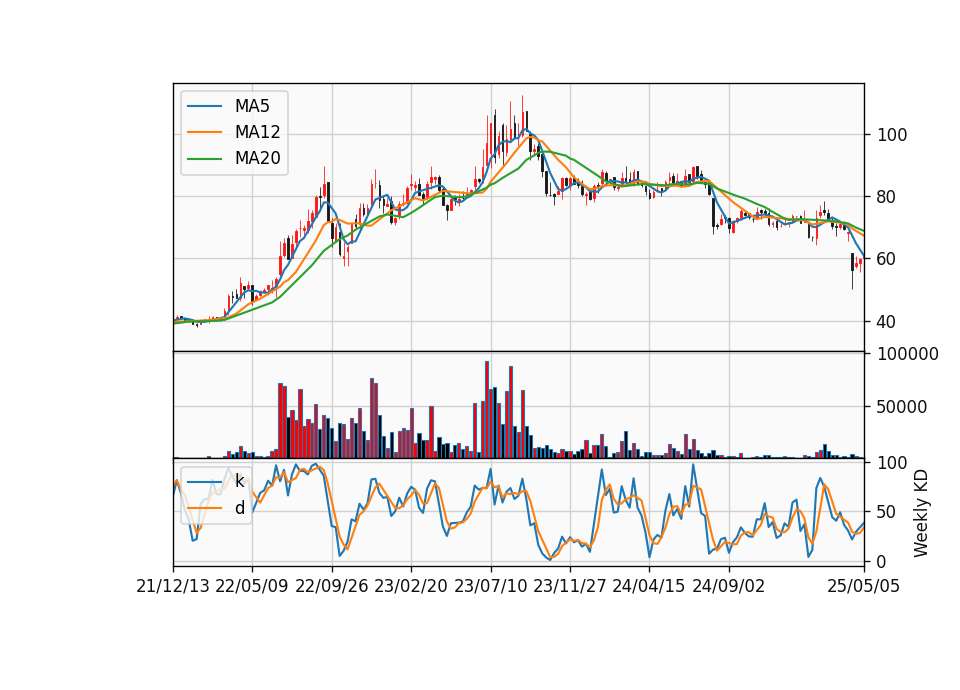
Task: Click the green MA20 legend line sample
Action: coord(204,159)
